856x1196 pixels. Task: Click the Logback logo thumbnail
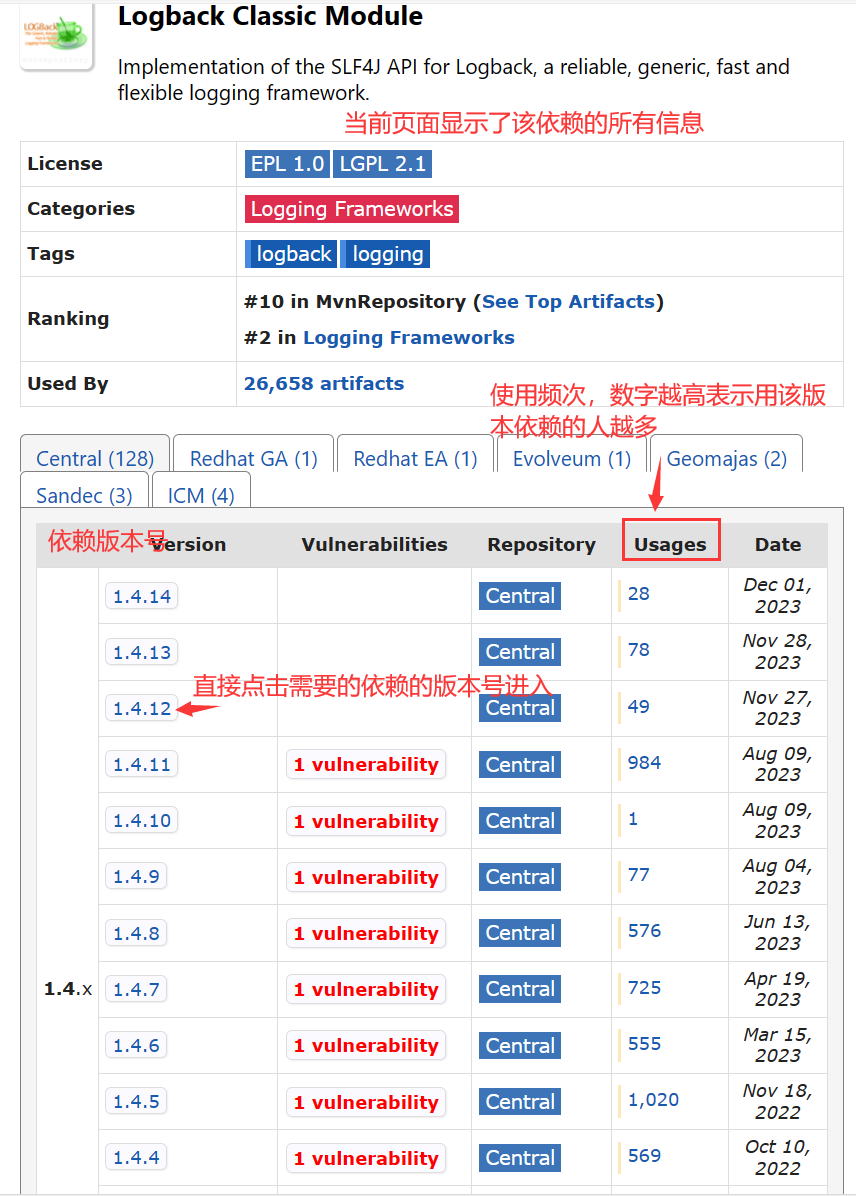(x=56, y=37)
